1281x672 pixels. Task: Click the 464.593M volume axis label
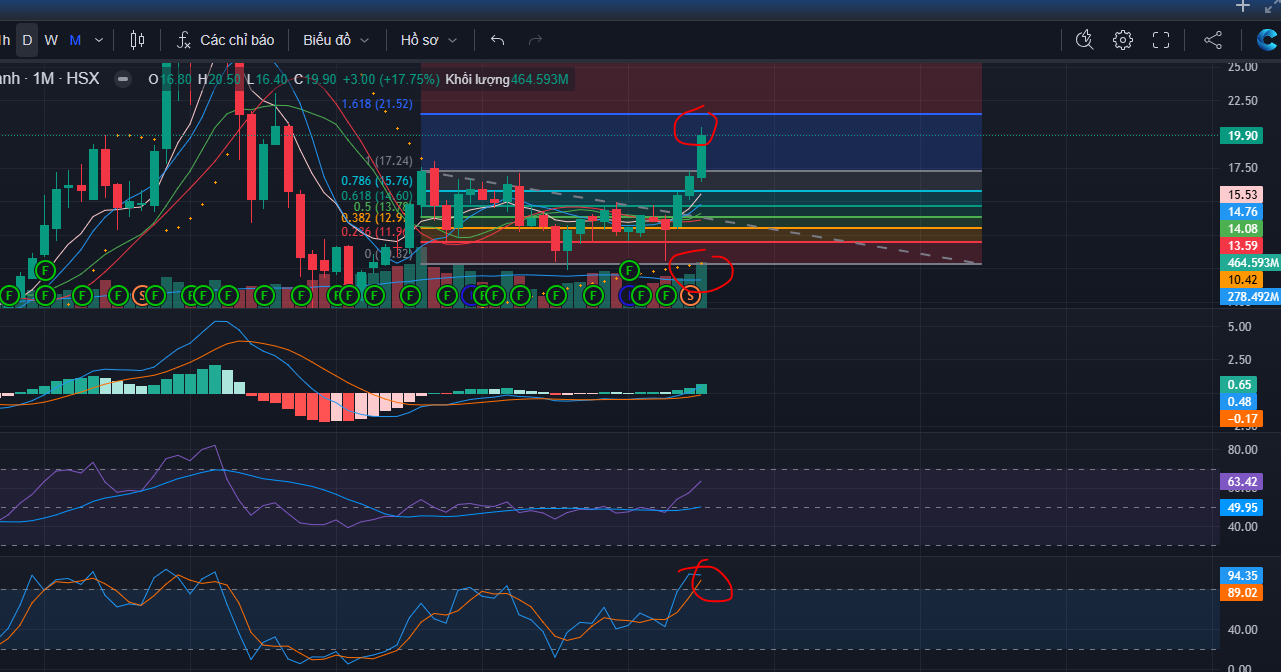pyautogui.click(x=1251, y=262)
